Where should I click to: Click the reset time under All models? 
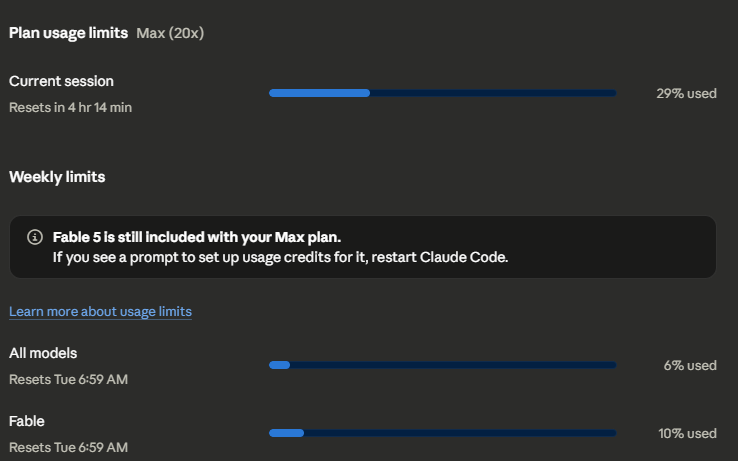68,380
